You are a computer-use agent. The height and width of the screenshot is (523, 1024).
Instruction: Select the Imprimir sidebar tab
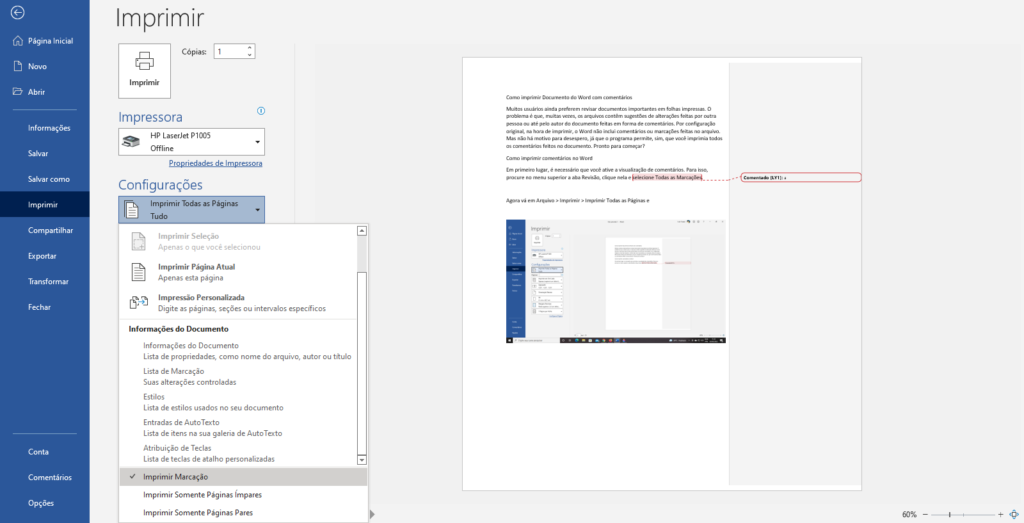tap(44, 204)
